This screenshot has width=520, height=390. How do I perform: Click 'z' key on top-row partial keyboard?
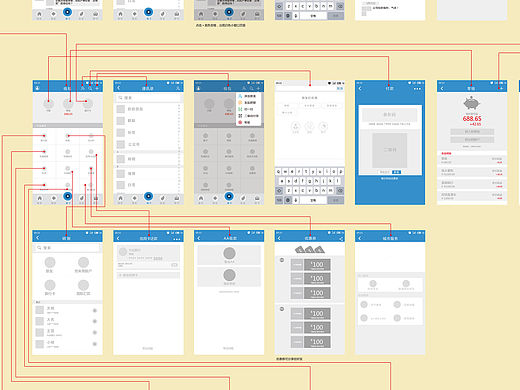click(289, 6)
